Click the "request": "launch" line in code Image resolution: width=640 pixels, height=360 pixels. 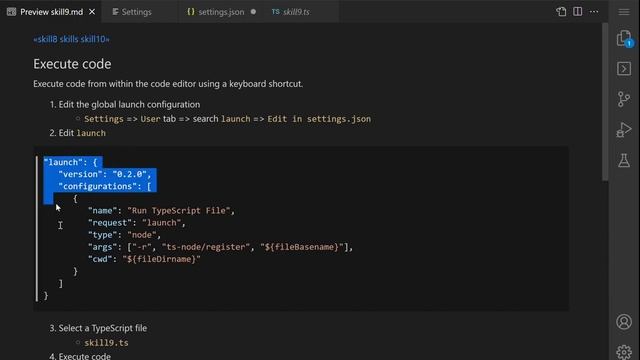[136, 223]
